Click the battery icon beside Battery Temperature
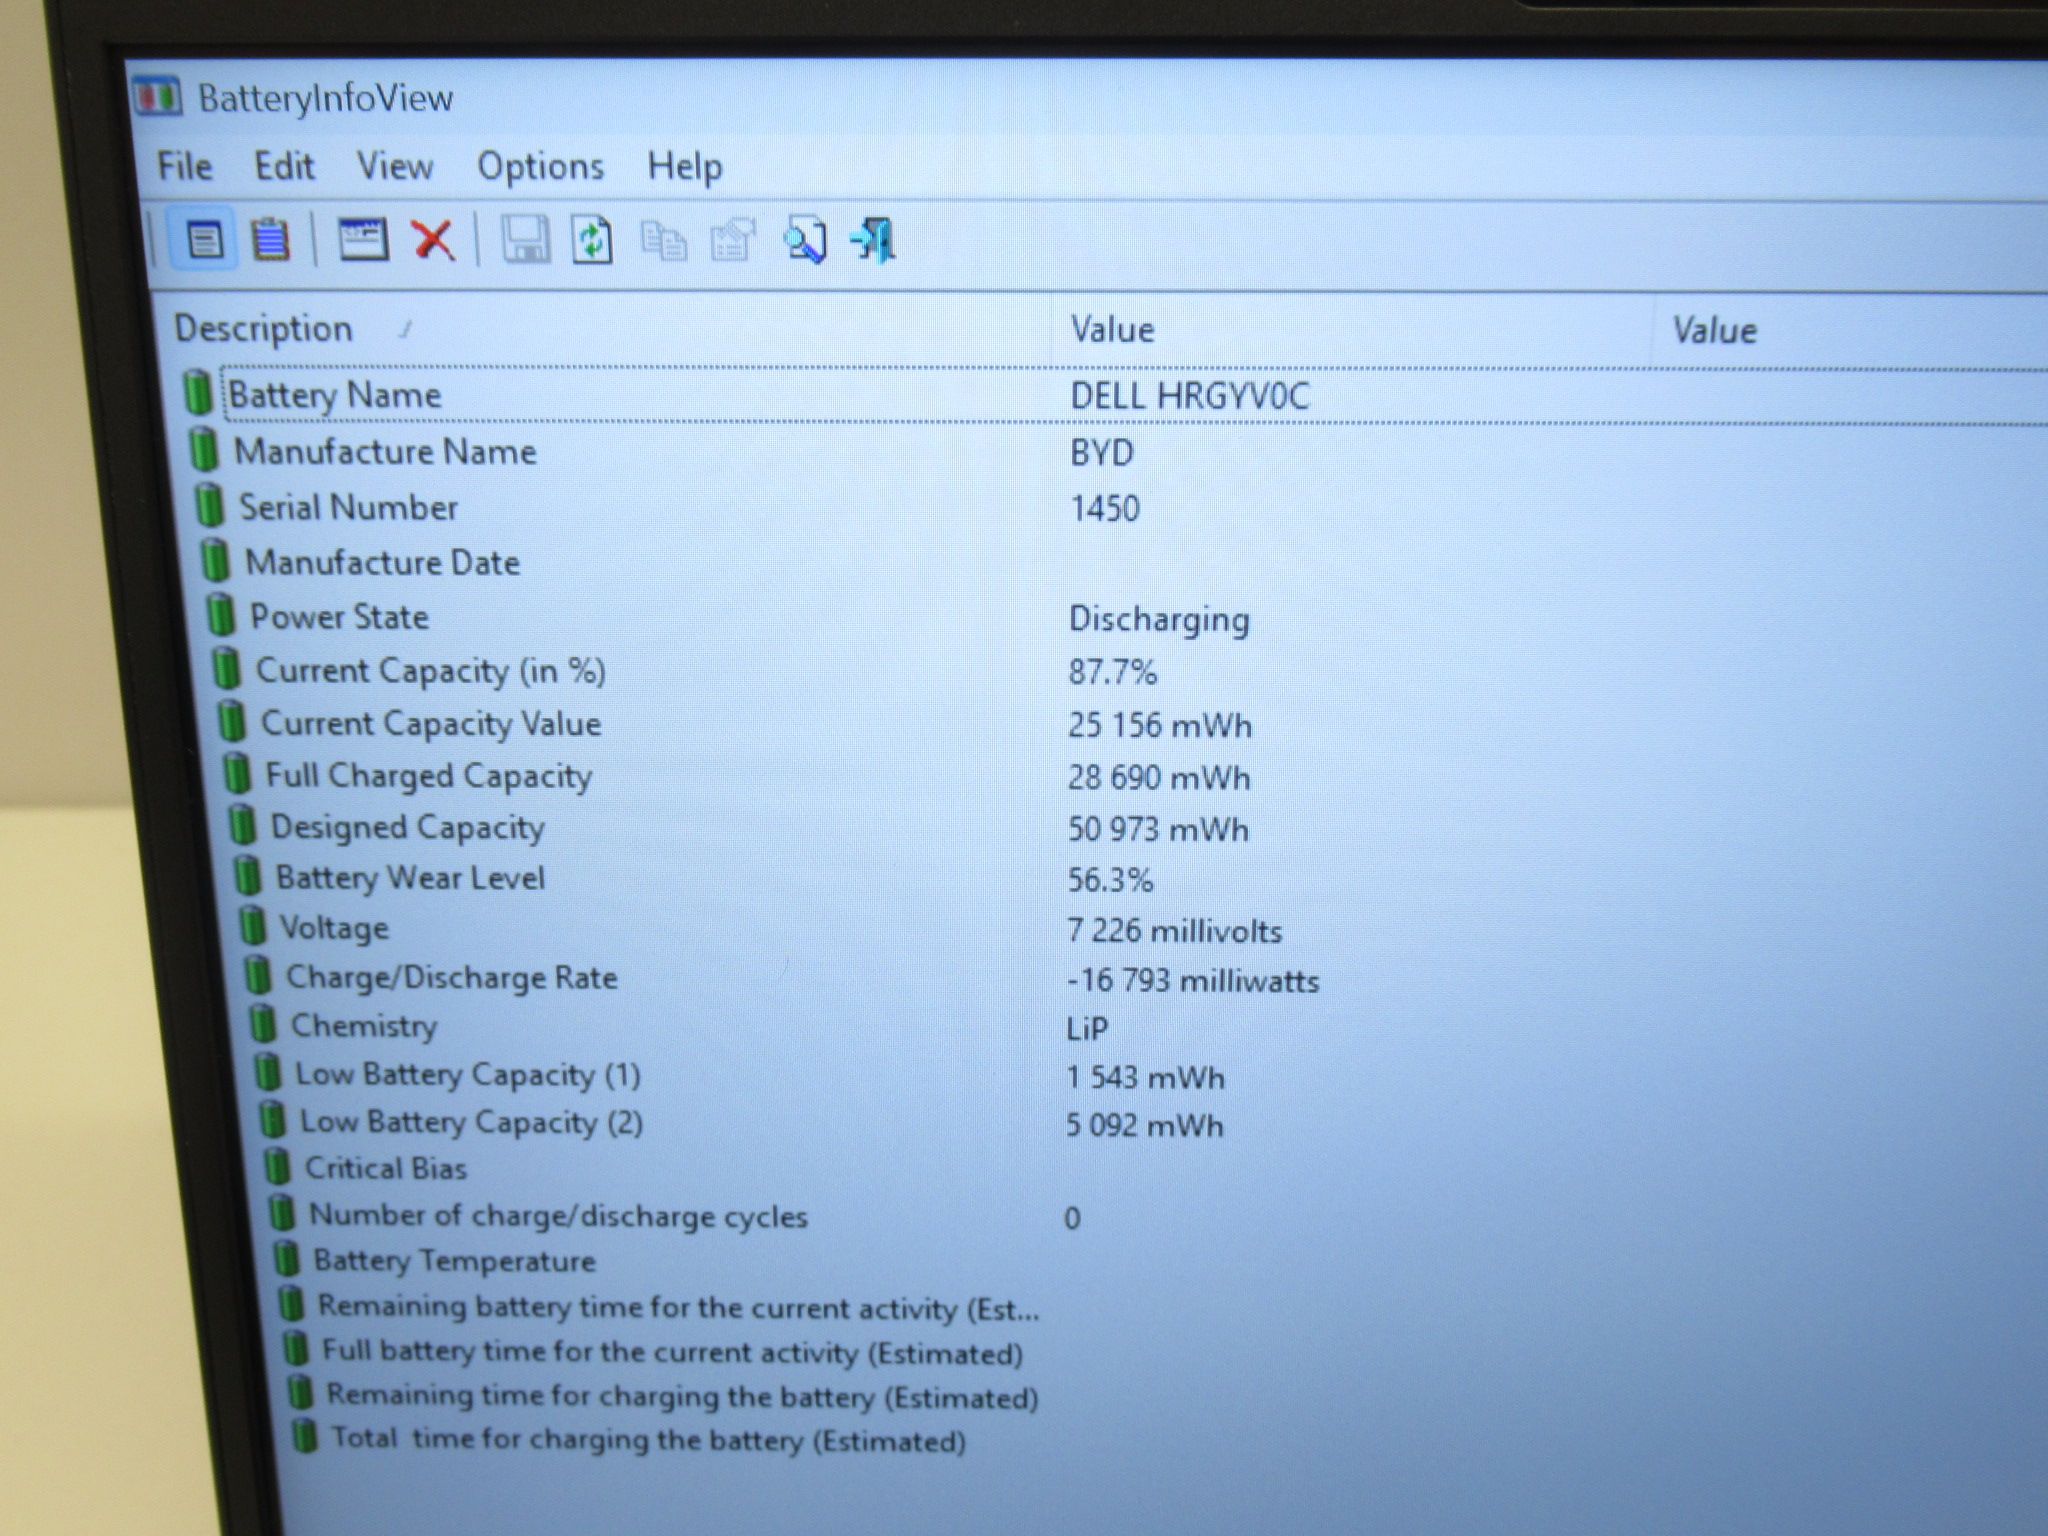The width and height of the screenshot is (2048, 1536). (x=287, y=1259)
